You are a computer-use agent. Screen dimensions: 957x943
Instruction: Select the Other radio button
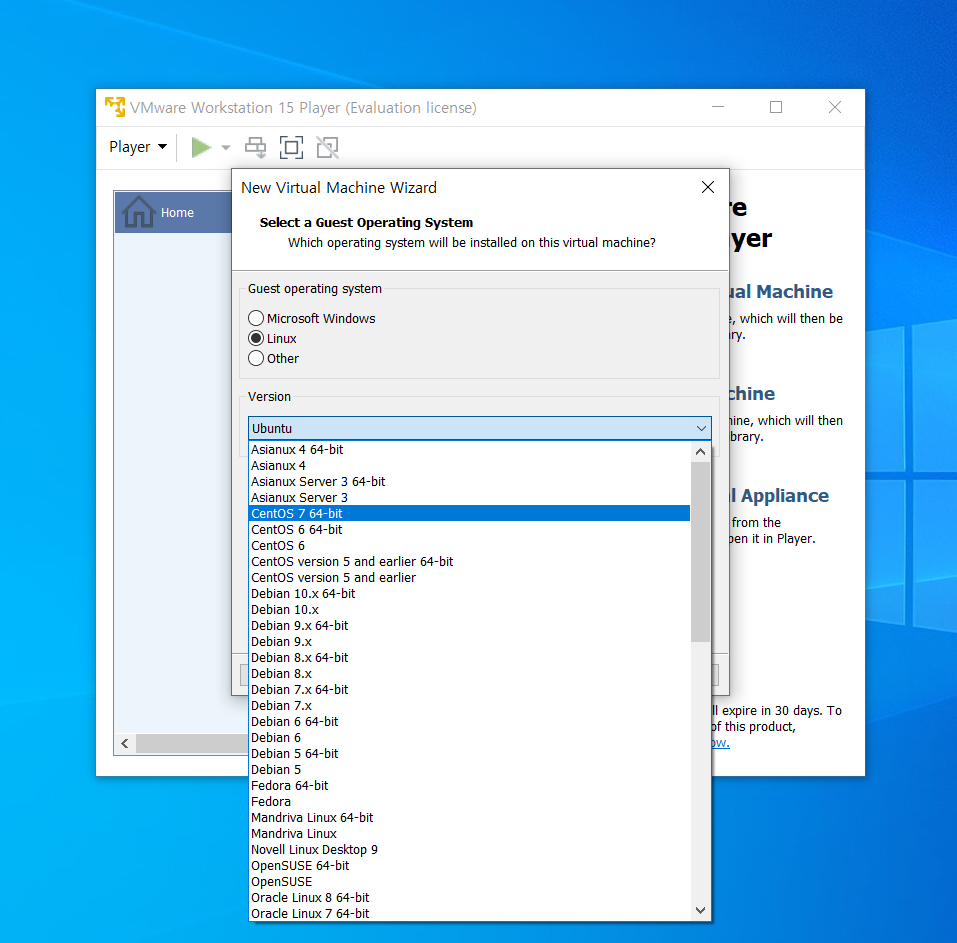[x=273, y=358]
